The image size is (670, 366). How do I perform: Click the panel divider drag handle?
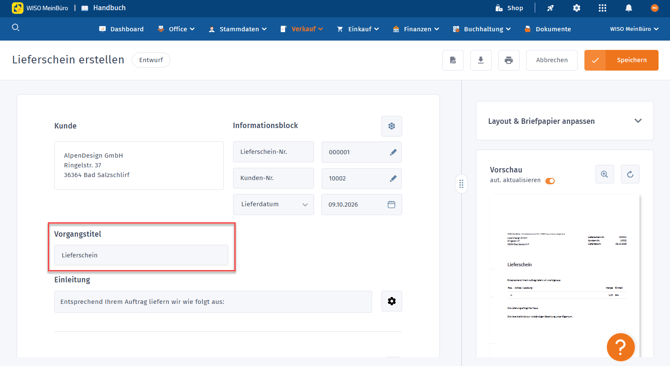[x=461, y=184]
